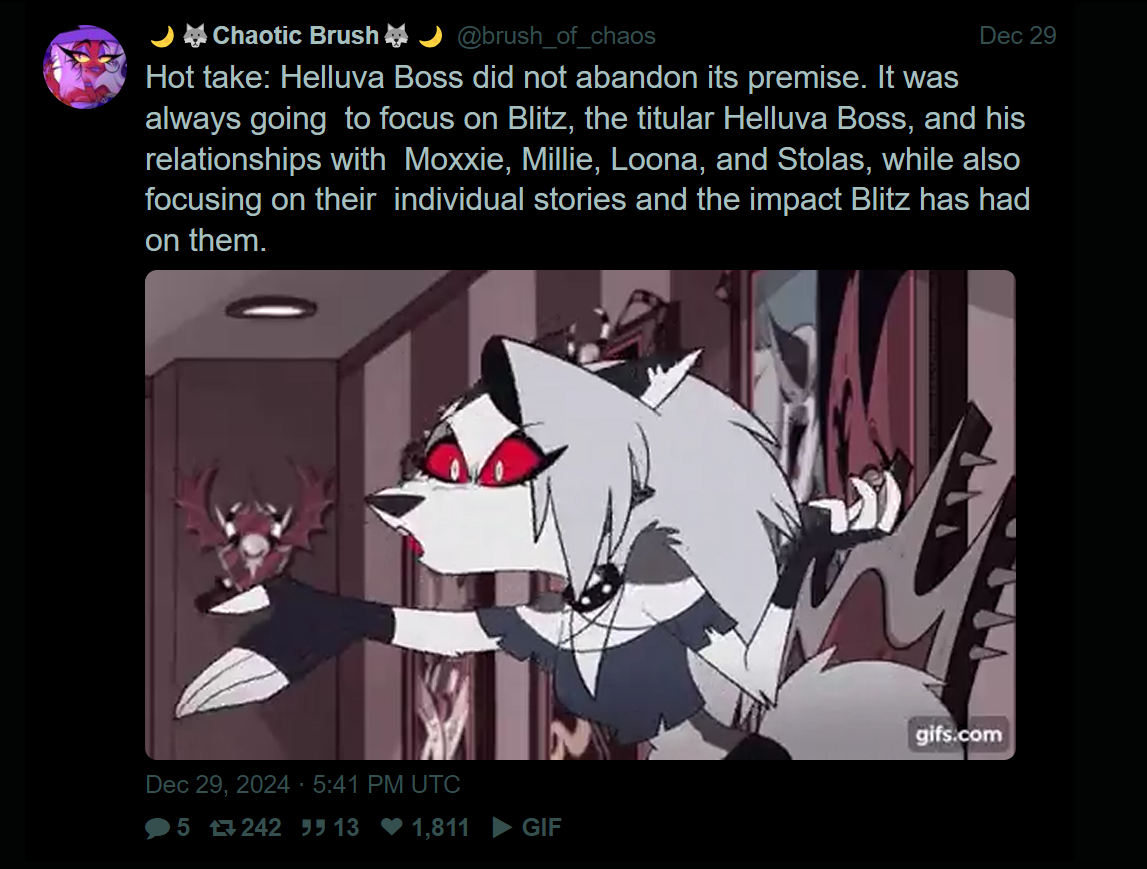This screenshot has height=869, width=1147.
Task: Click the Dec 29 date link
Action: tap(1018, 36)
